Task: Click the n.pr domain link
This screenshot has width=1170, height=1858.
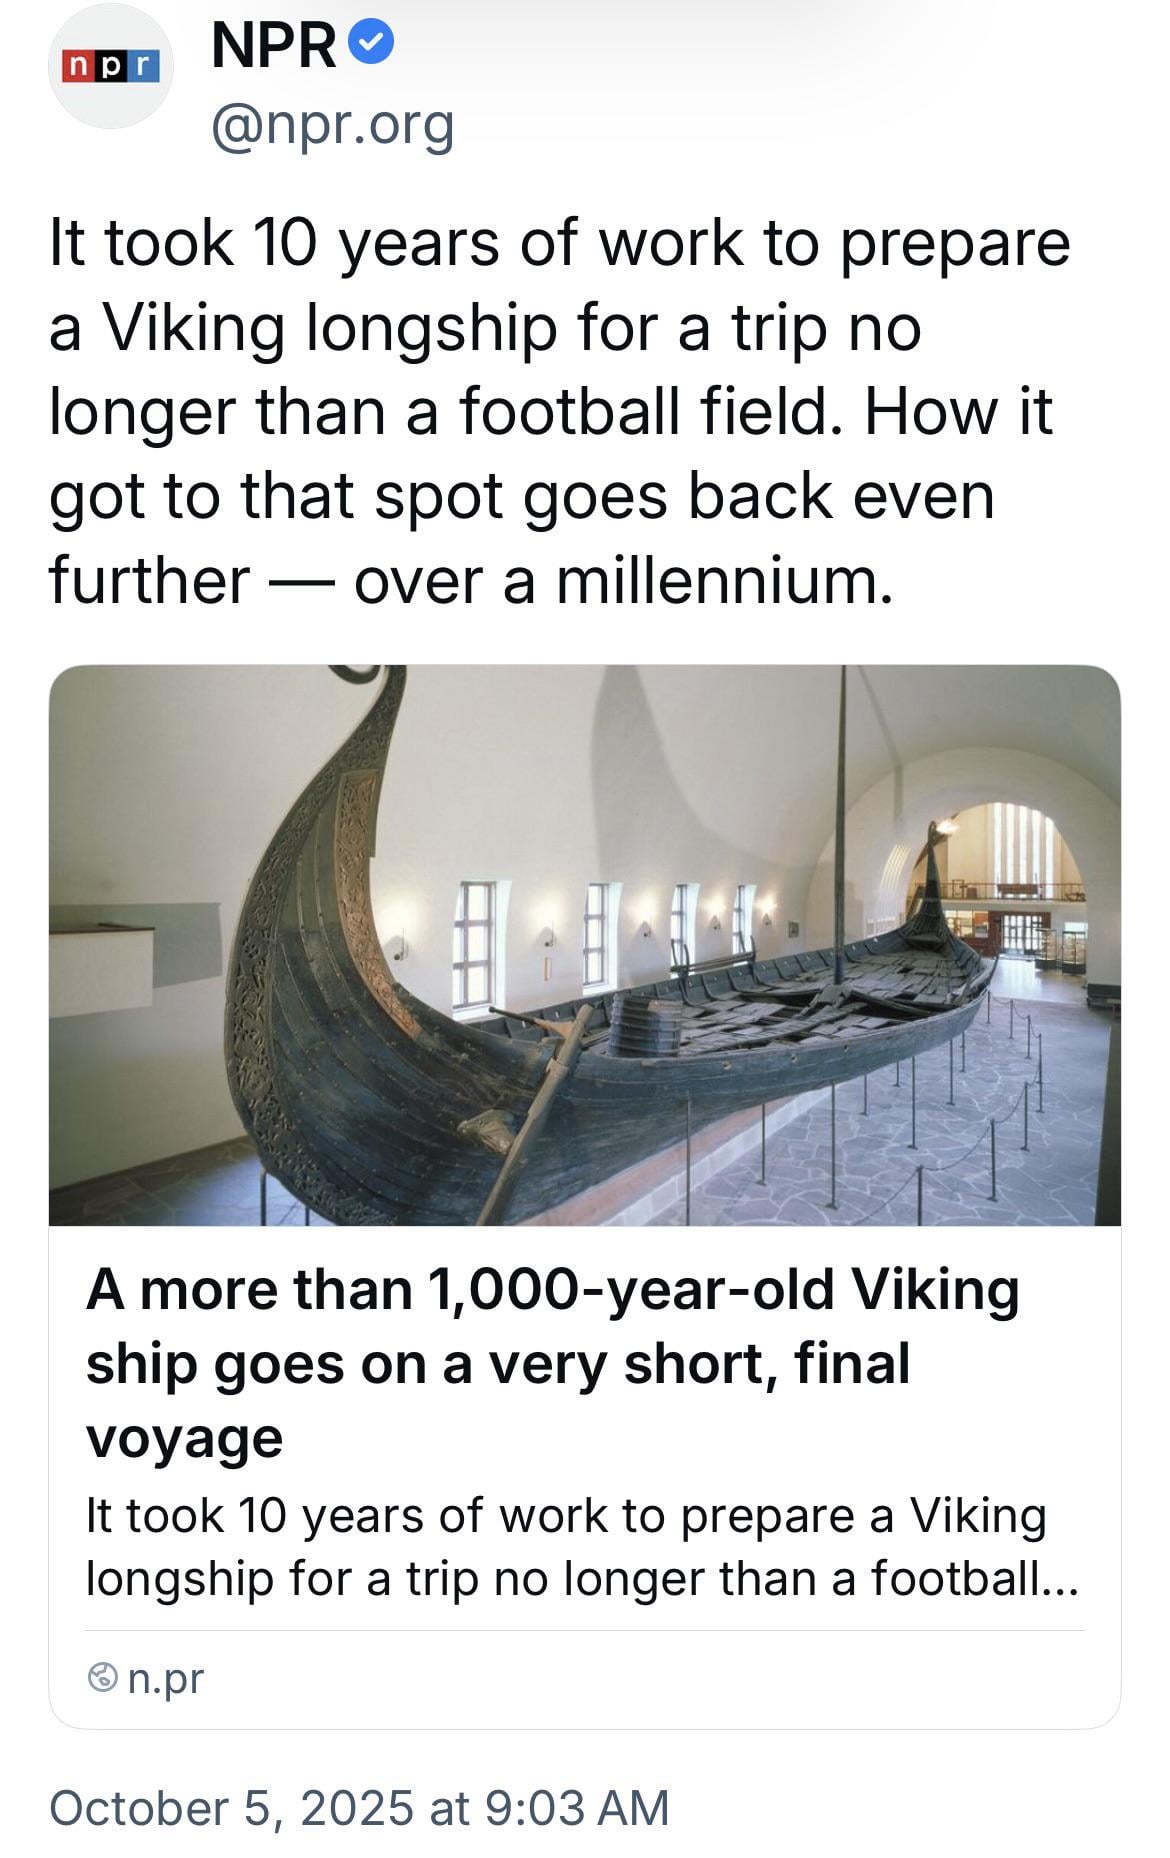Action: click(166, 1677)
